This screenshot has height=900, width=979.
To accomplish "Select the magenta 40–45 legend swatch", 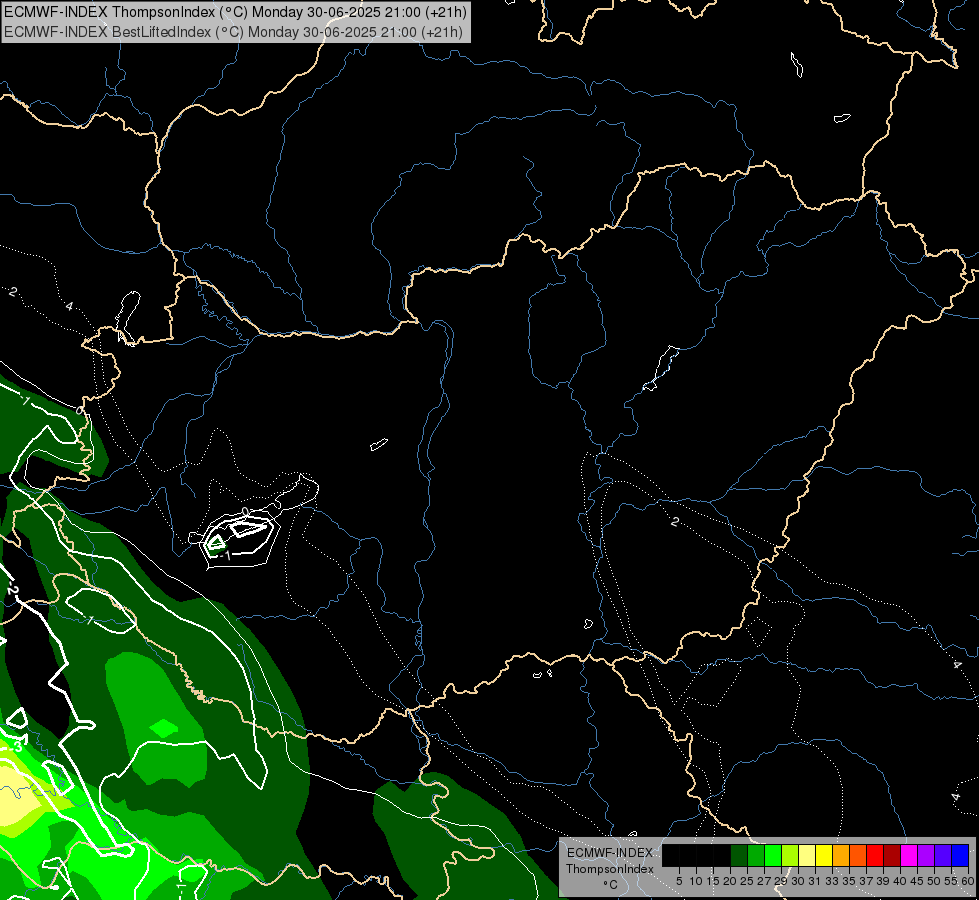I will pos(909,855).
